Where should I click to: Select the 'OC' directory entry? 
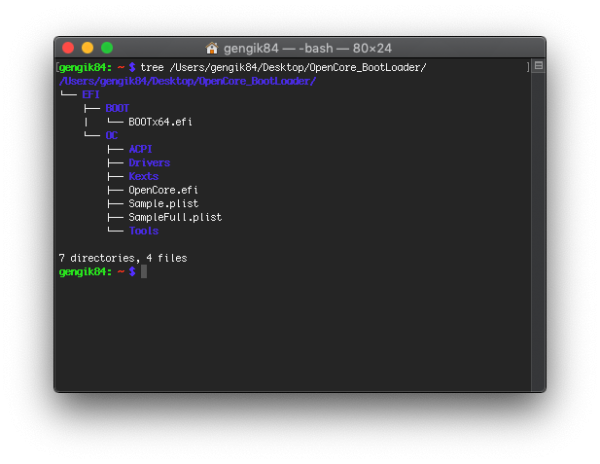point(111,135)
